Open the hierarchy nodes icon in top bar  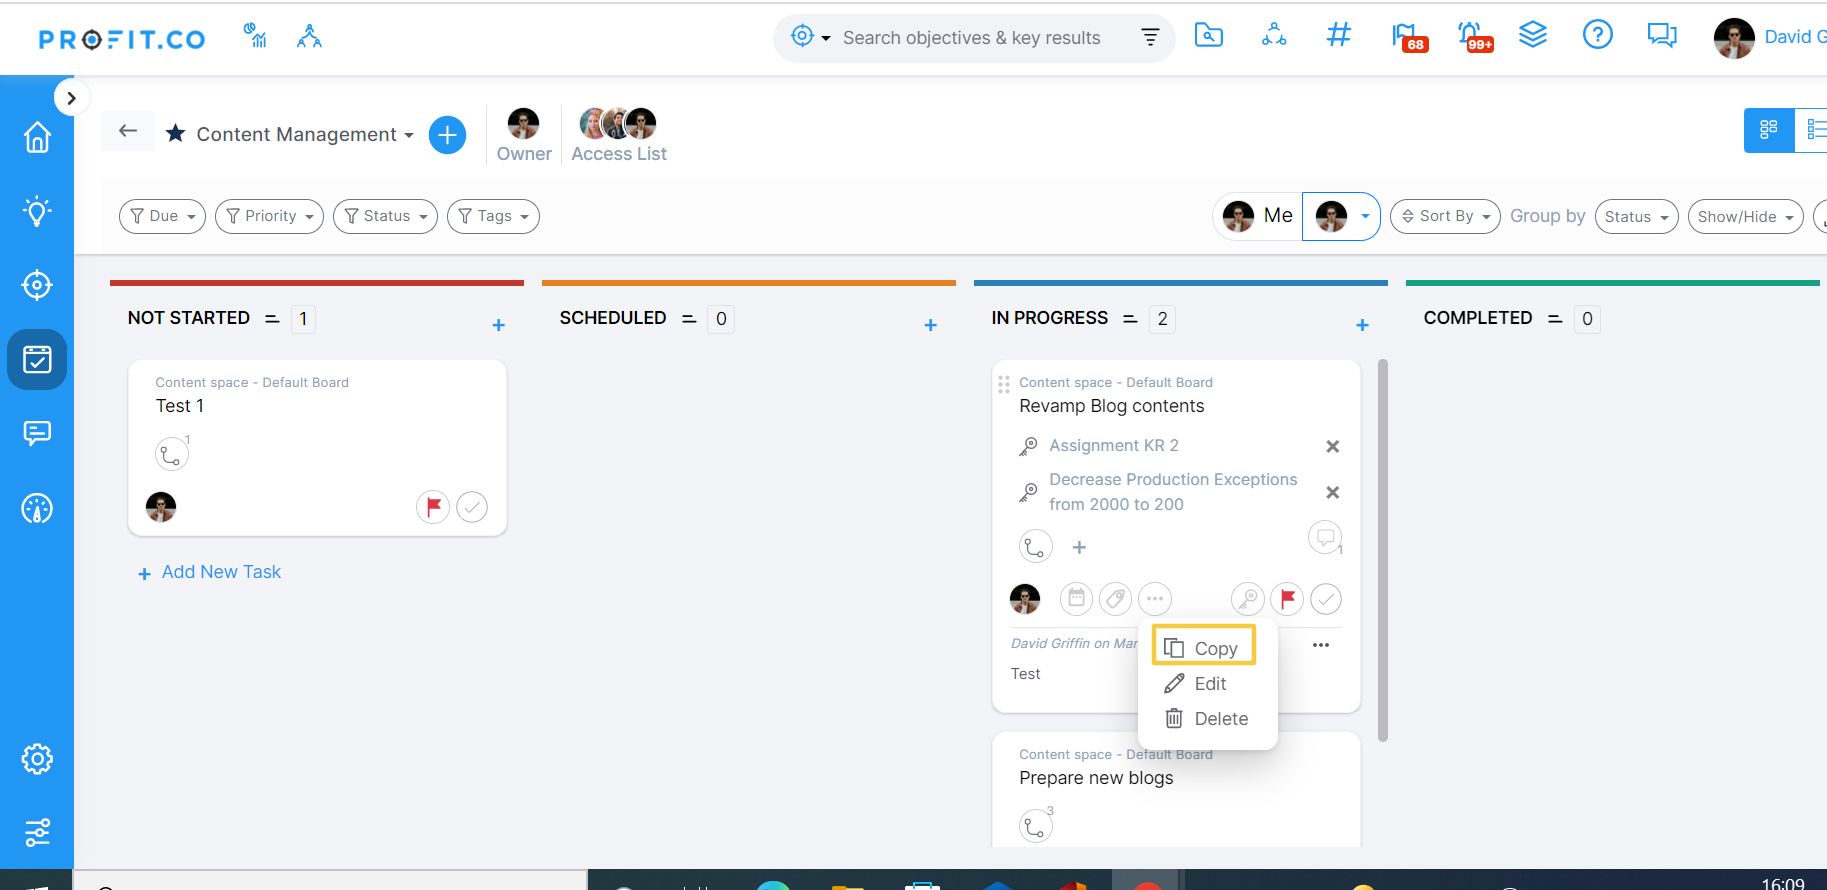(1274, 35)
